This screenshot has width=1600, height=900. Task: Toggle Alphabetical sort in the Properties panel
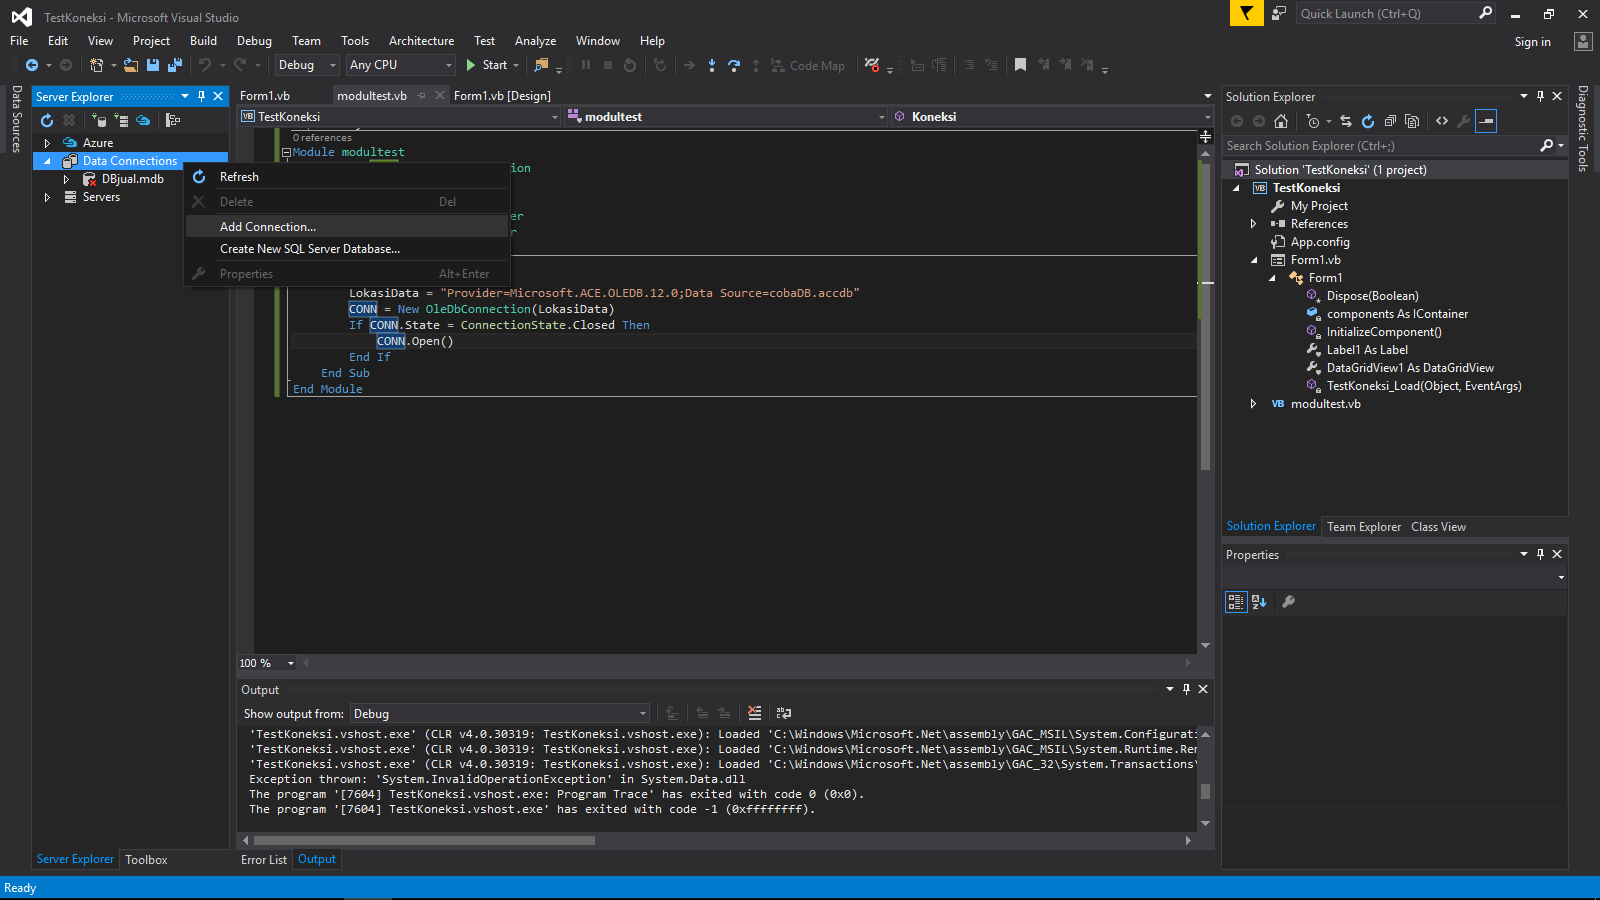pyautogui.click(x=1259, y=602)
